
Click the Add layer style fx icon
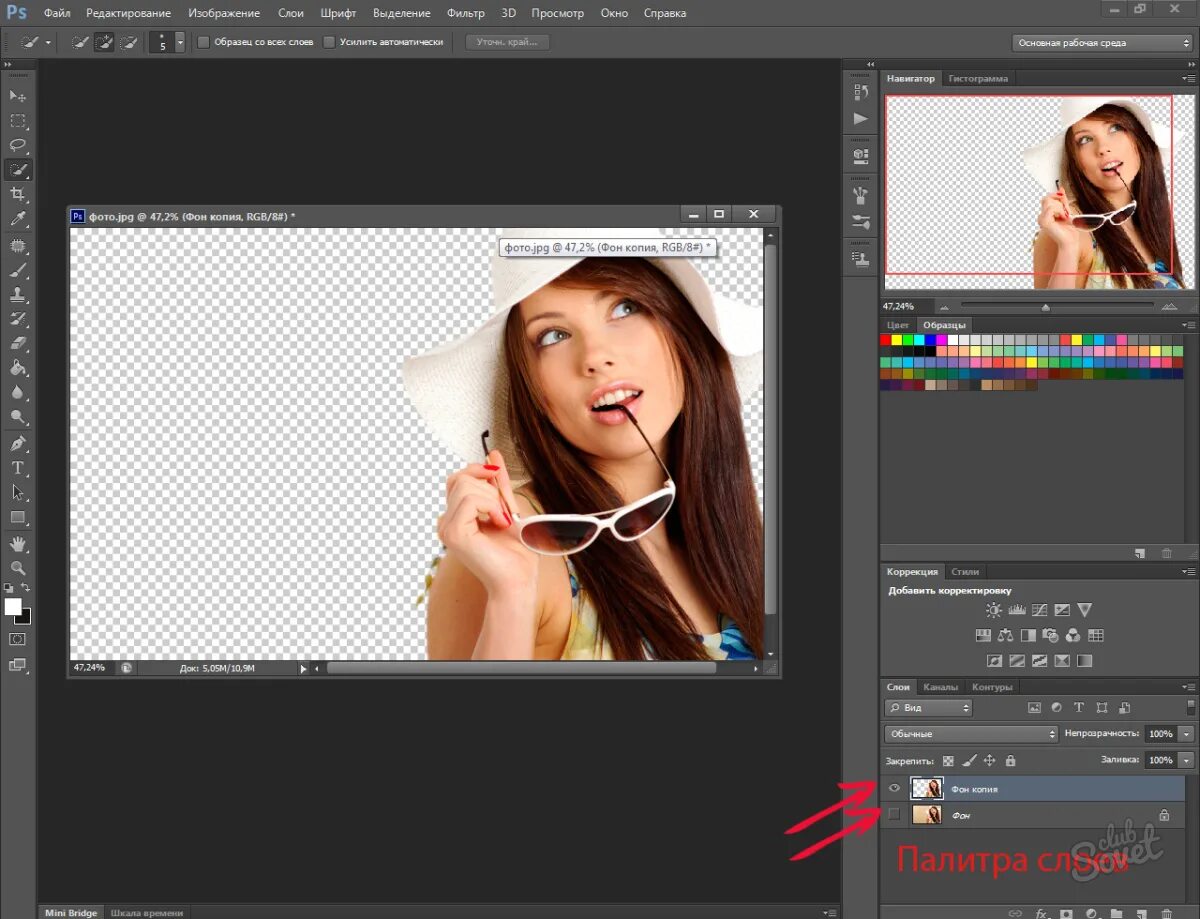click(x=1041, y=914)
